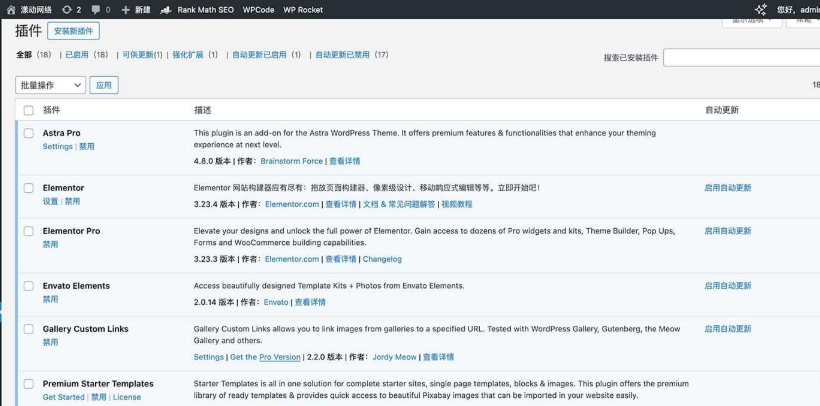Check the Envato Elements plugin checkbox

(x=29, y=286)
